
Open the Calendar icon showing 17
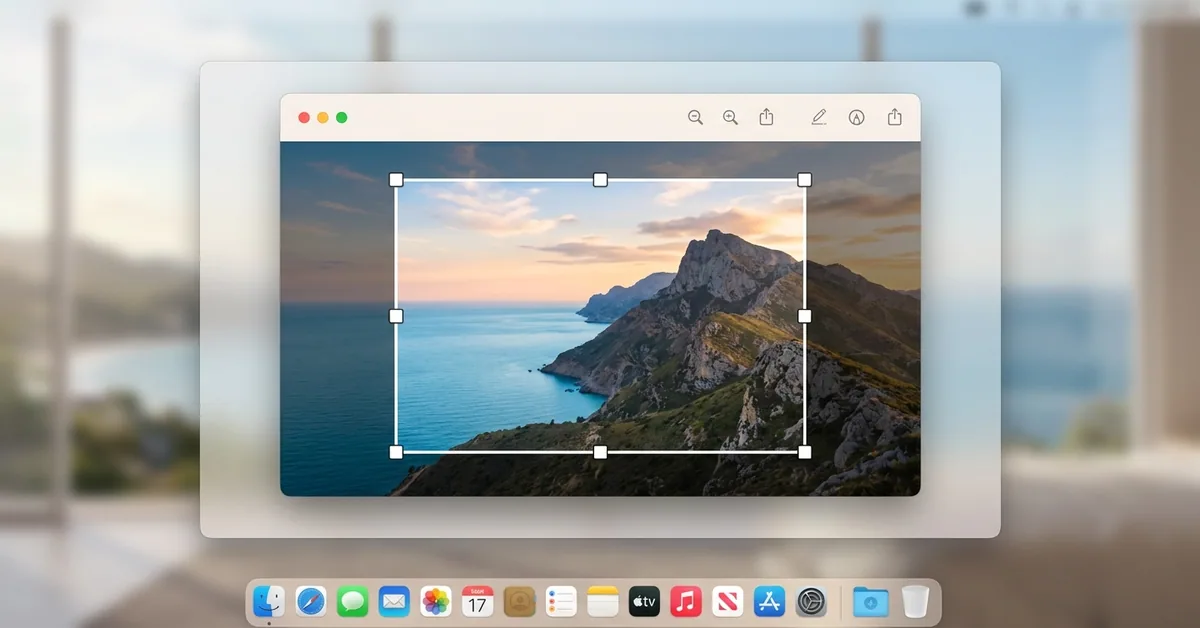coord(478,601)
